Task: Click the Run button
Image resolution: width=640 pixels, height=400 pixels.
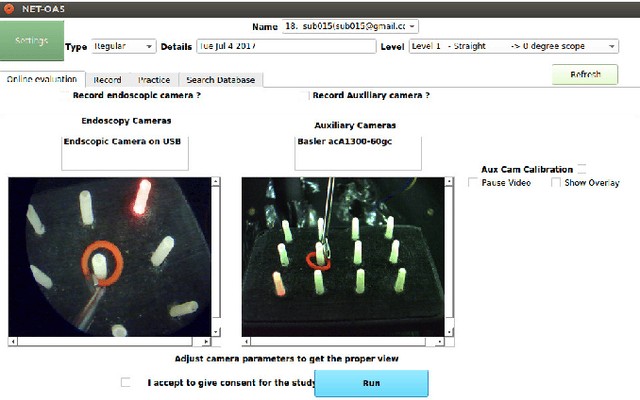Action: tap(371, 383)
